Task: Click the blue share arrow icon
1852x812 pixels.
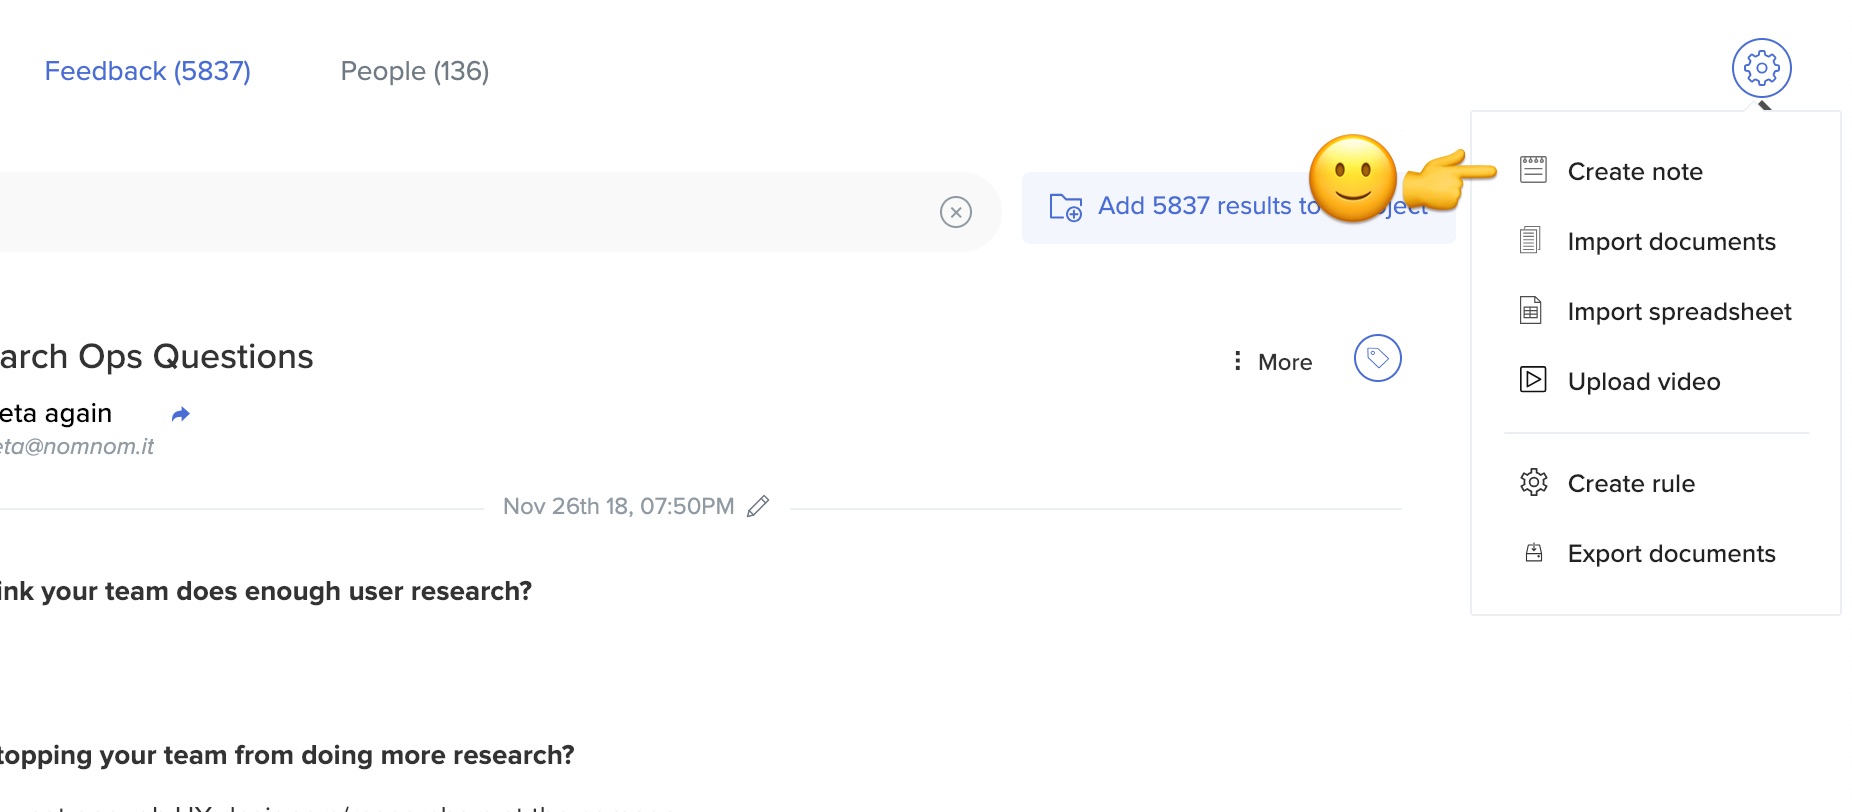Action: tap(181, 414)
